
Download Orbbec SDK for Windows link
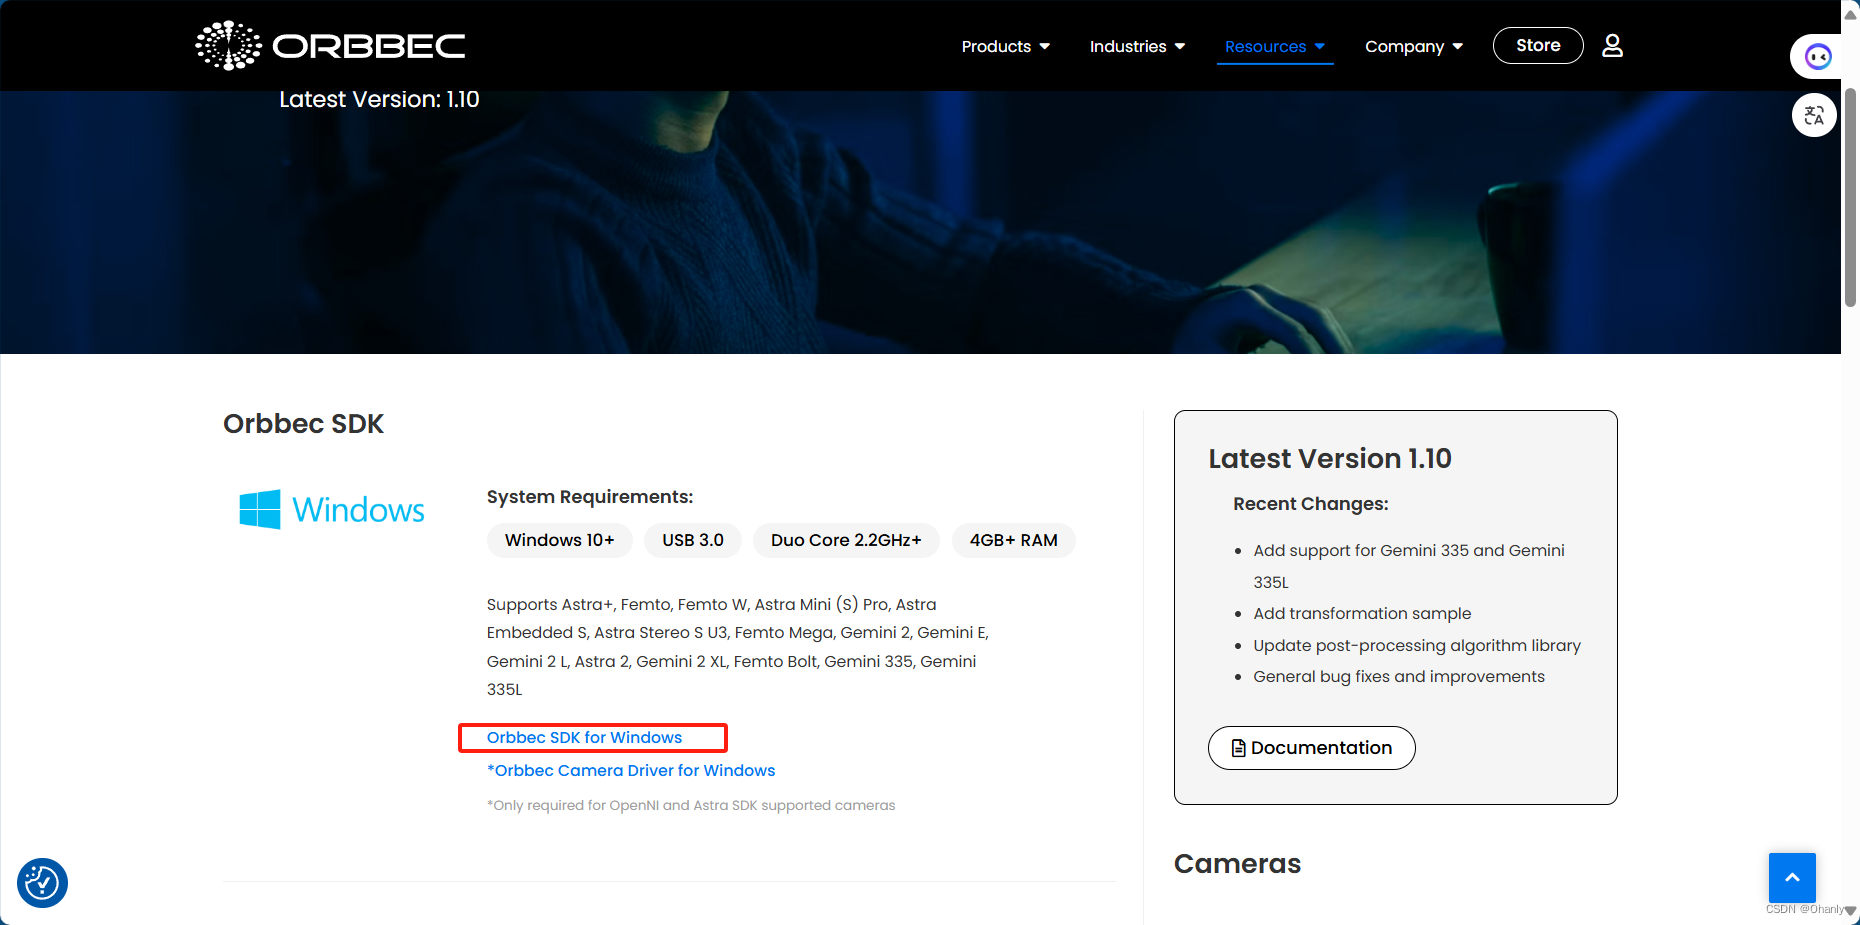pos(584,738)
